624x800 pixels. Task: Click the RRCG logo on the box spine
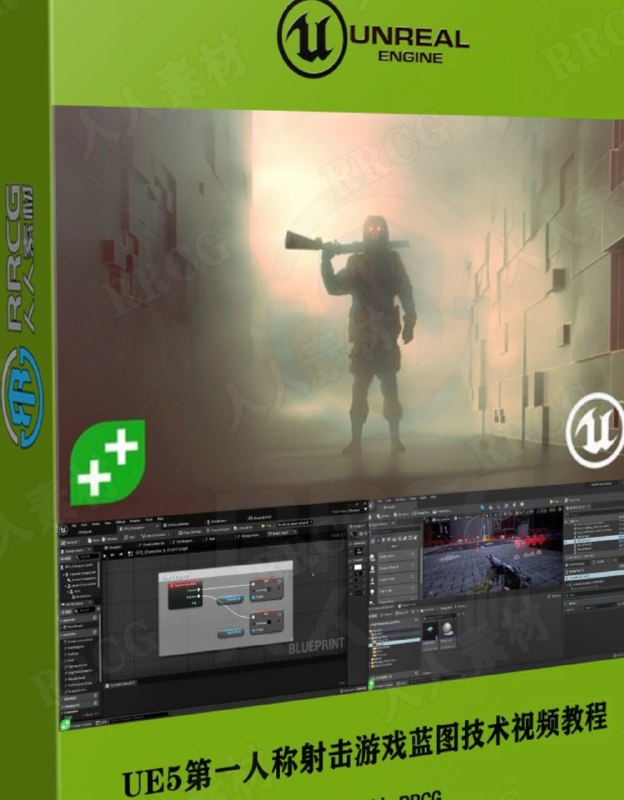tap(21, 315)
